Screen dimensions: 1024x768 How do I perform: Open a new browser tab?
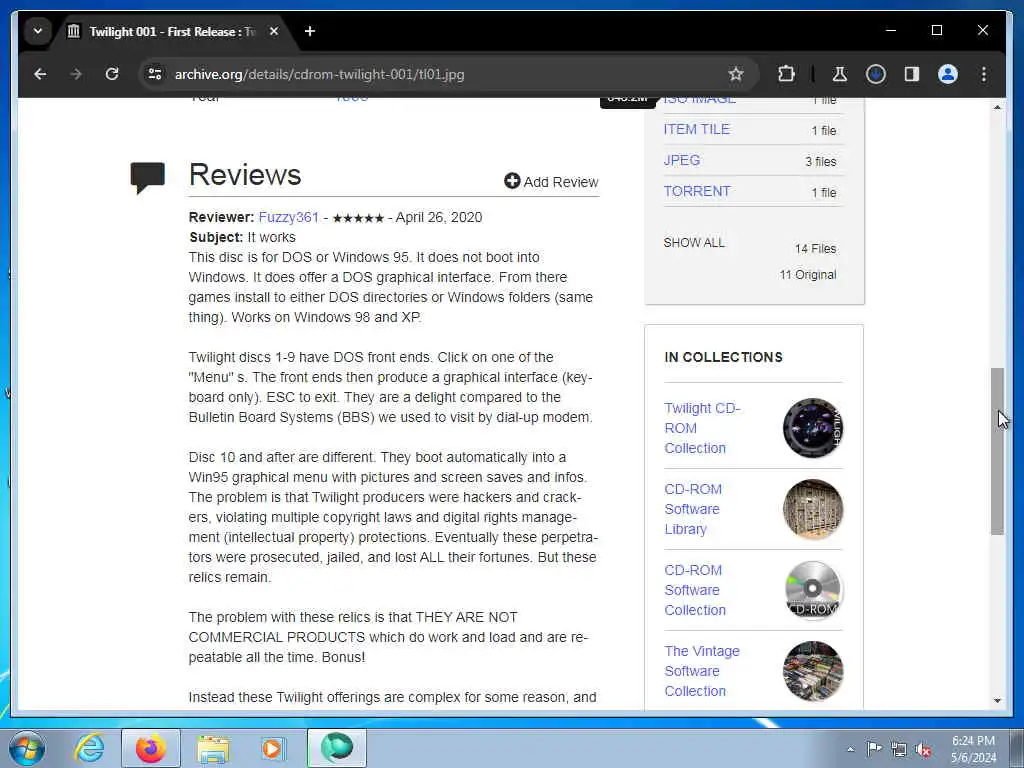[310, 31]
